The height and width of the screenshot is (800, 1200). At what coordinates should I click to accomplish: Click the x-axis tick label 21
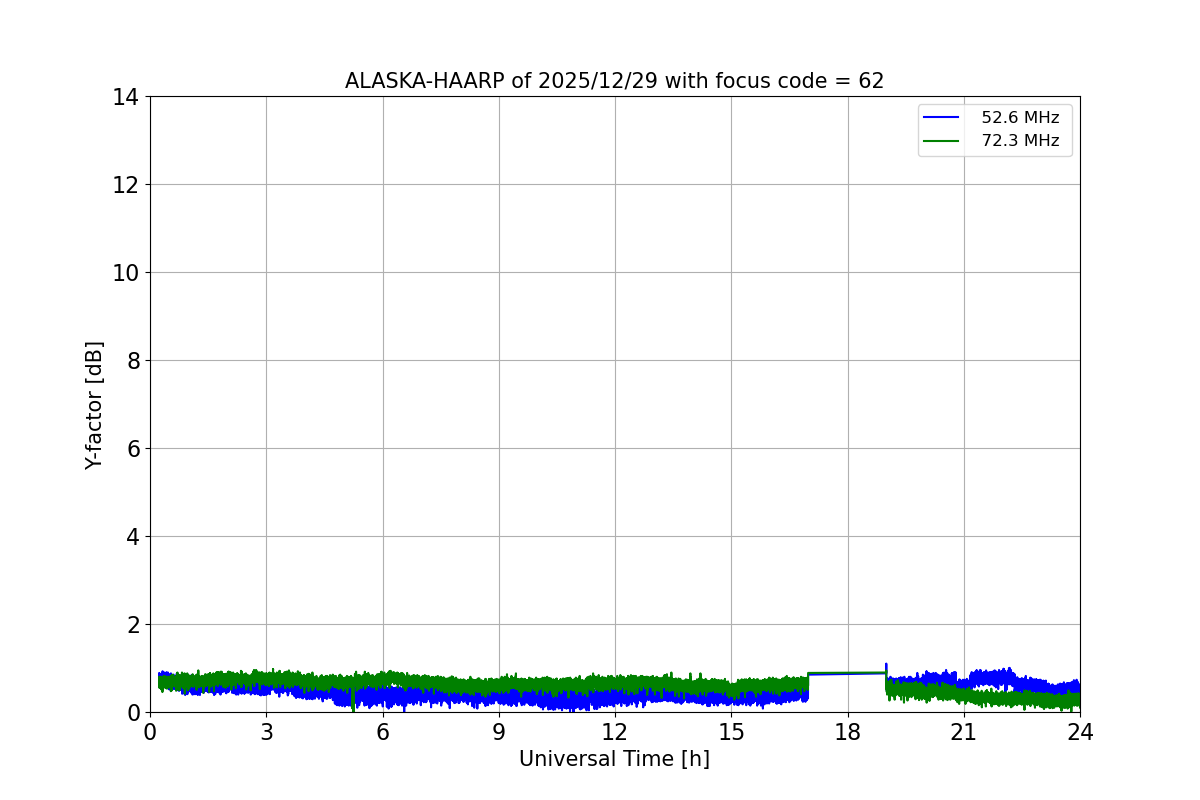964,732
